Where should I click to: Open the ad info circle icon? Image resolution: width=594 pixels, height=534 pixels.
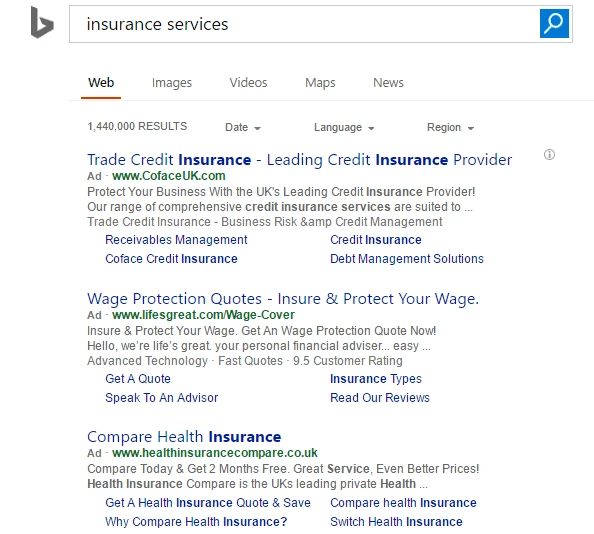click(549, 155)
